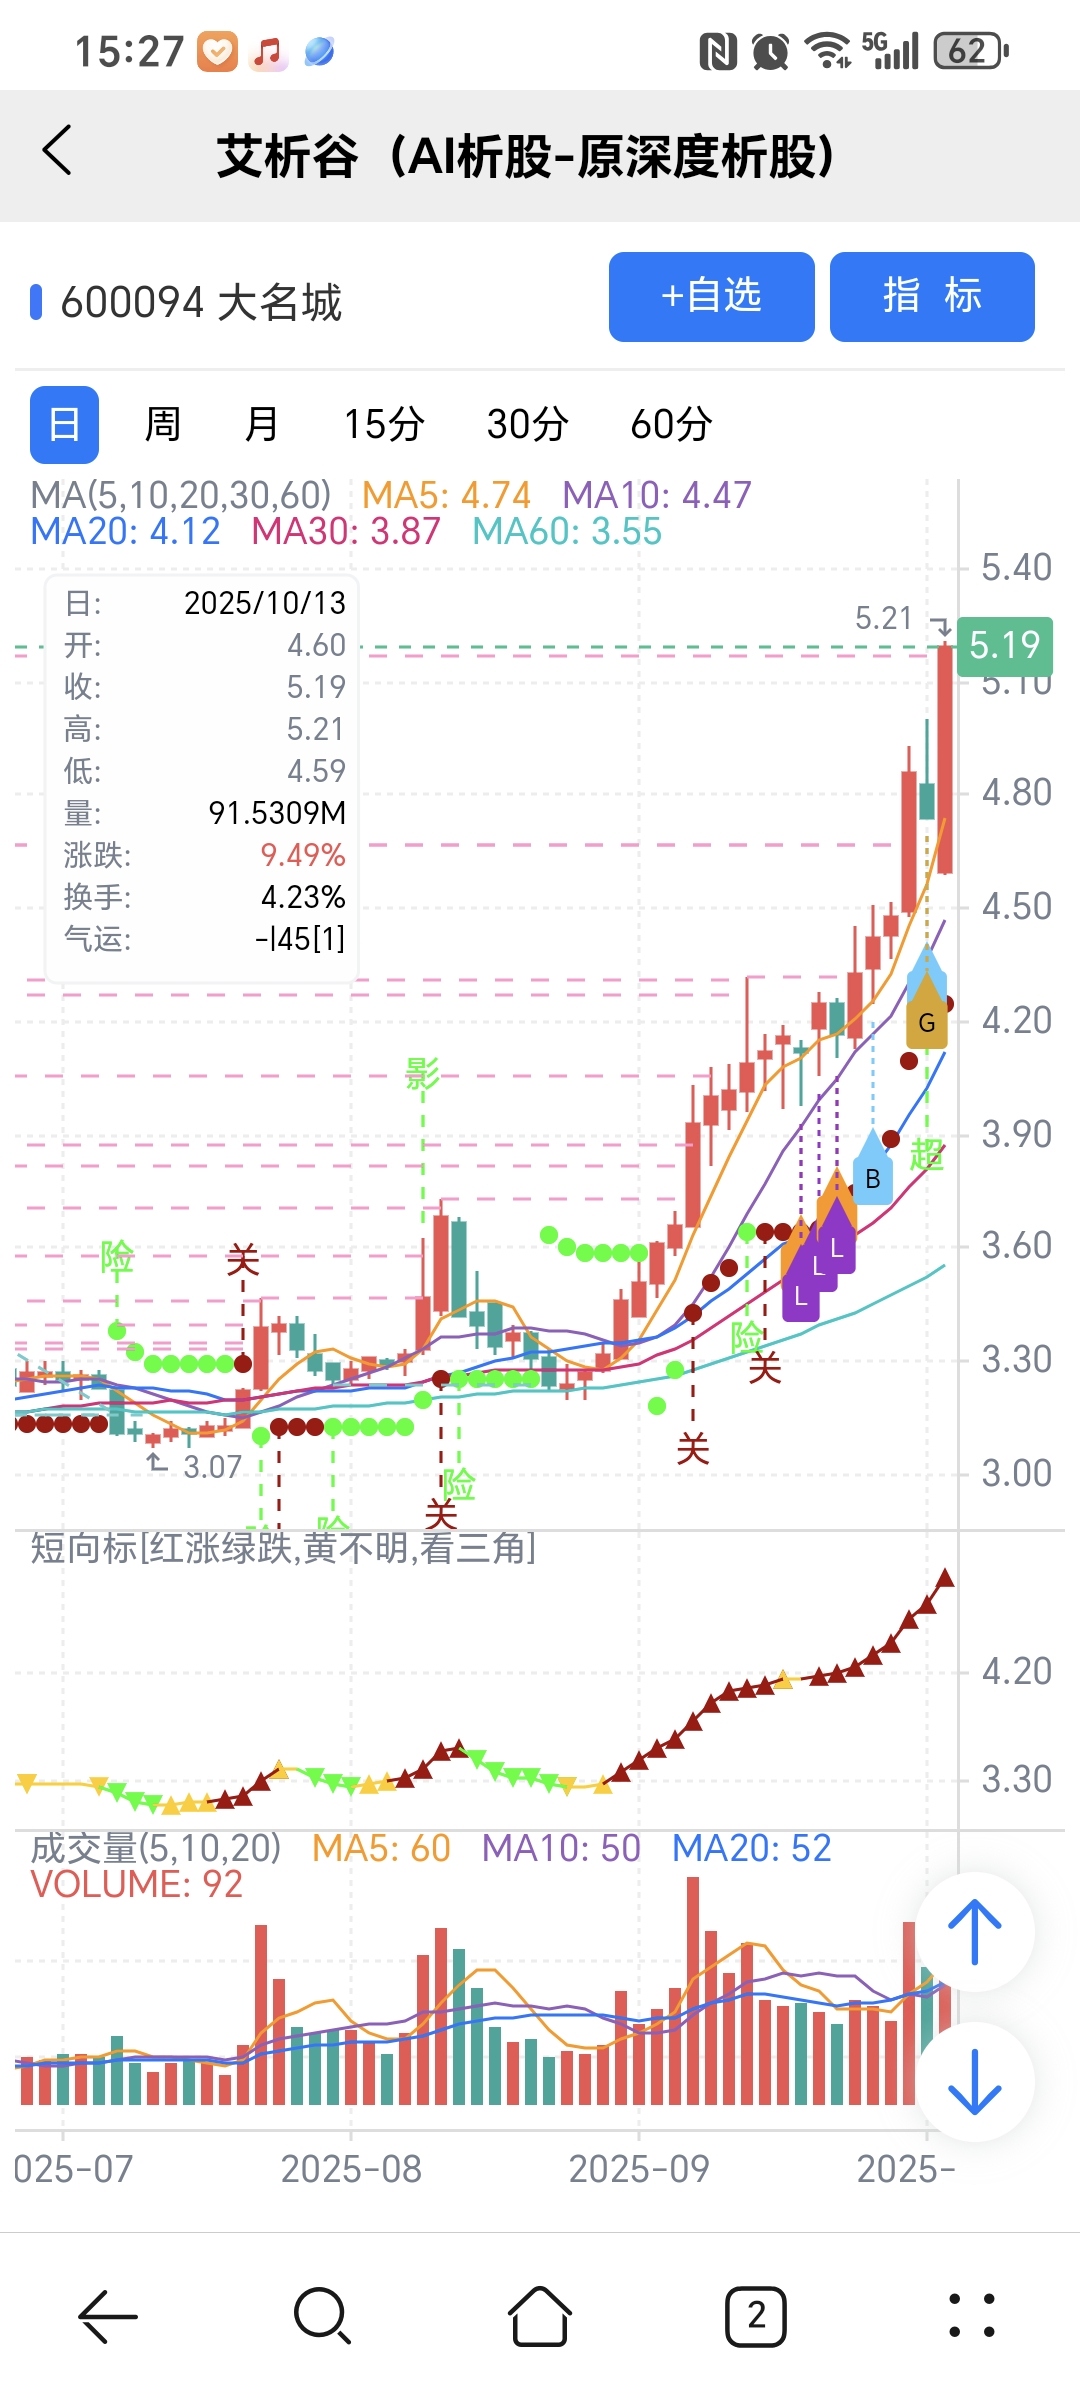Tap the MA10: 4.47 legend value
The image size is (1080, 2400).
click(x=657, y=495)
